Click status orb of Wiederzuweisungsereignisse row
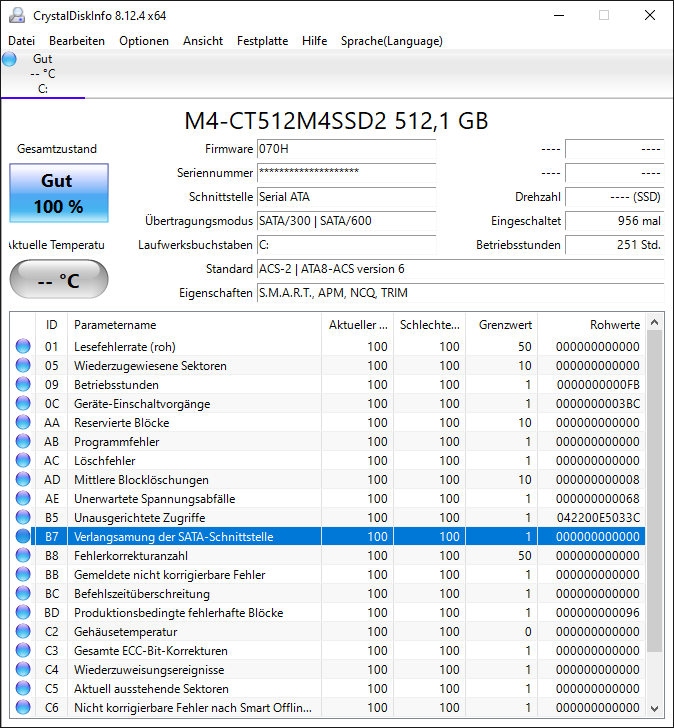The width and height of the screenshot is (674, 728). coord(23,670)
